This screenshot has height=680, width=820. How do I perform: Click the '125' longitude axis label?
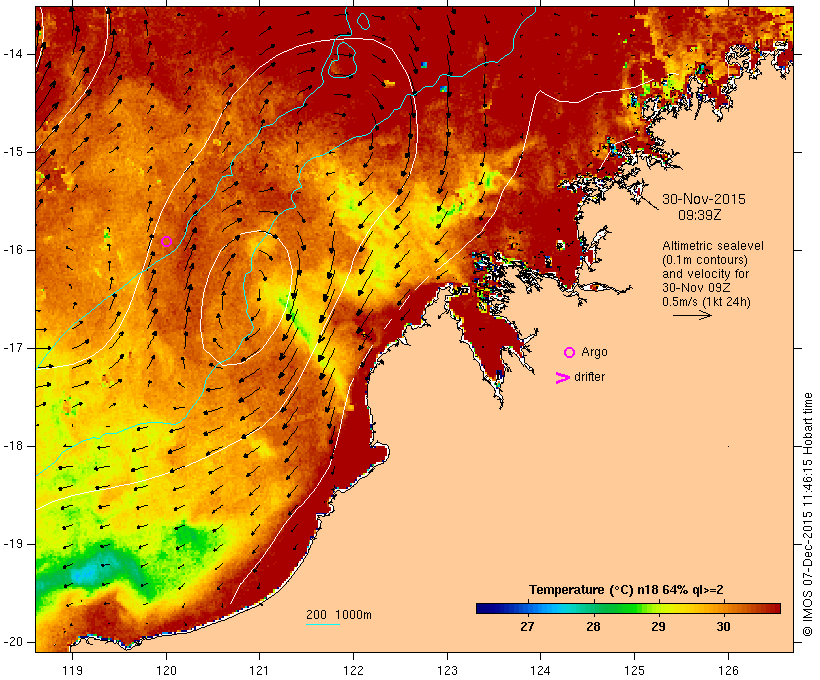click(634, 670)
